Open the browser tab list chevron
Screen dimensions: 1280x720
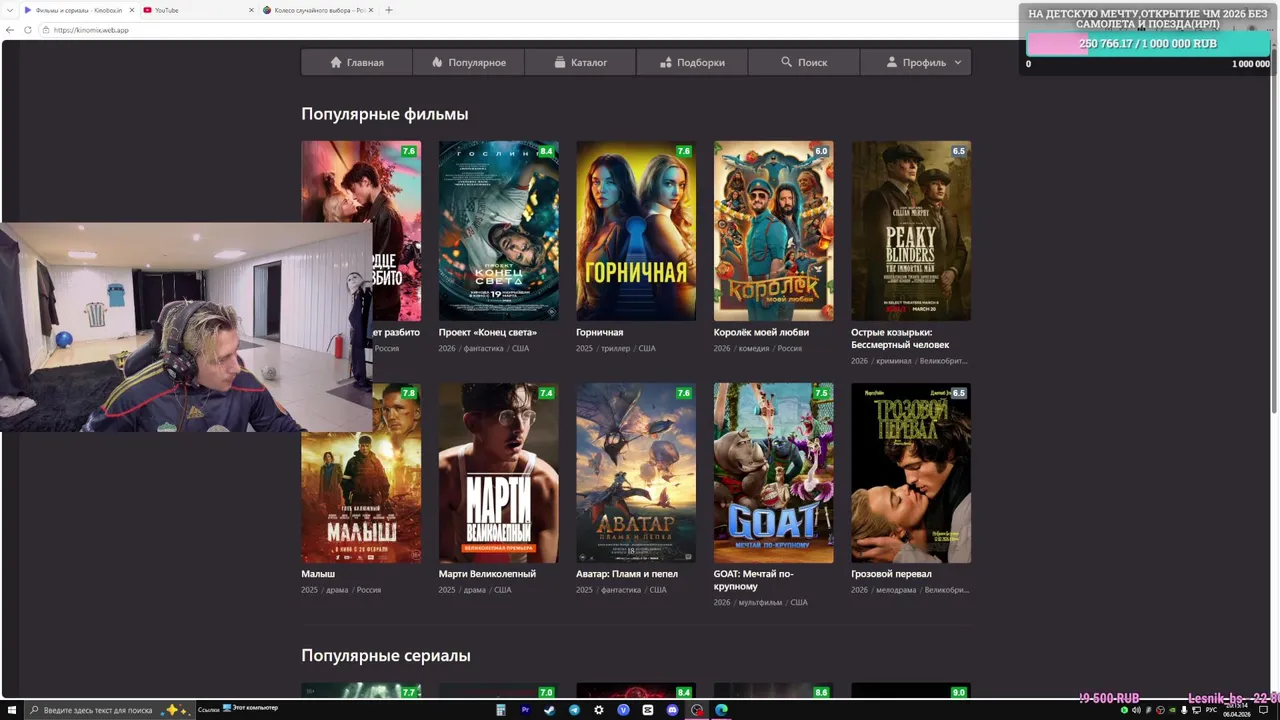pyautogui.click(x=10, y=10)
